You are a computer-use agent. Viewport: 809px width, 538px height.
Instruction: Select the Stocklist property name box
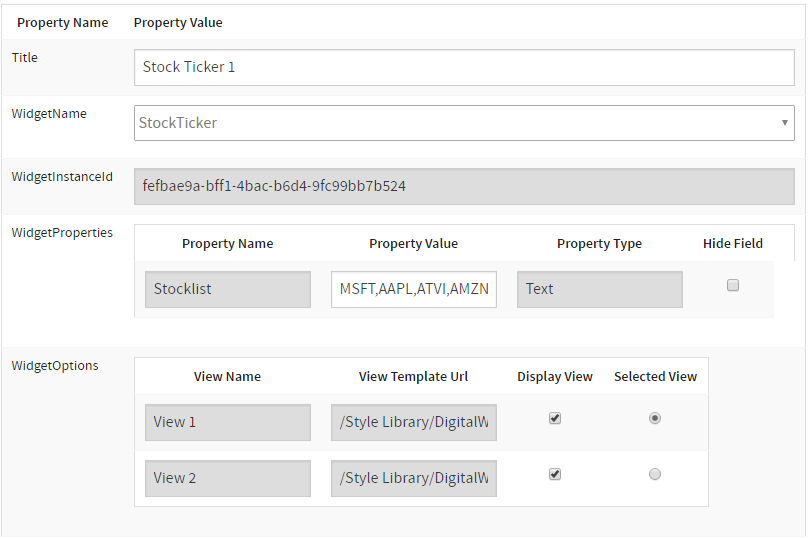tap(227, 289)
